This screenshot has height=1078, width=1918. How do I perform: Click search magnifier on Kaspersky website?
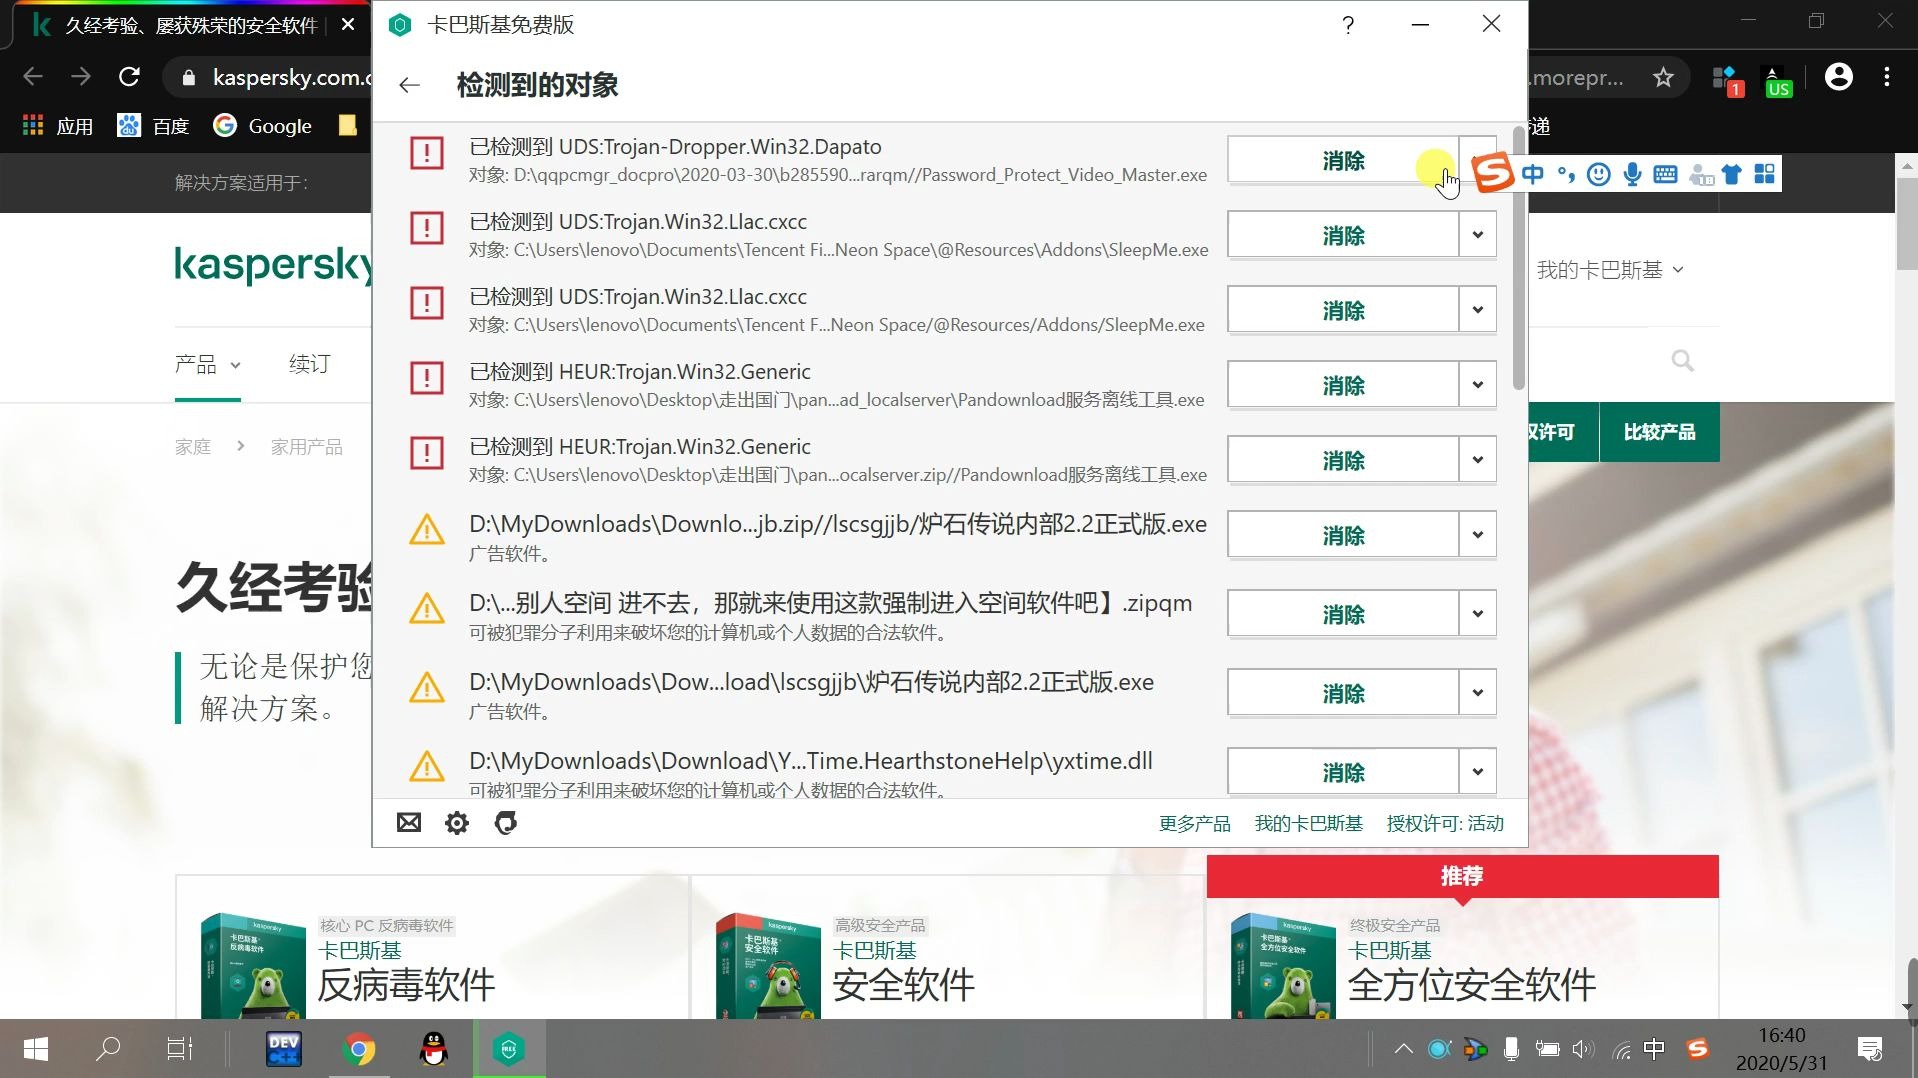click(x=1683, y=361)
